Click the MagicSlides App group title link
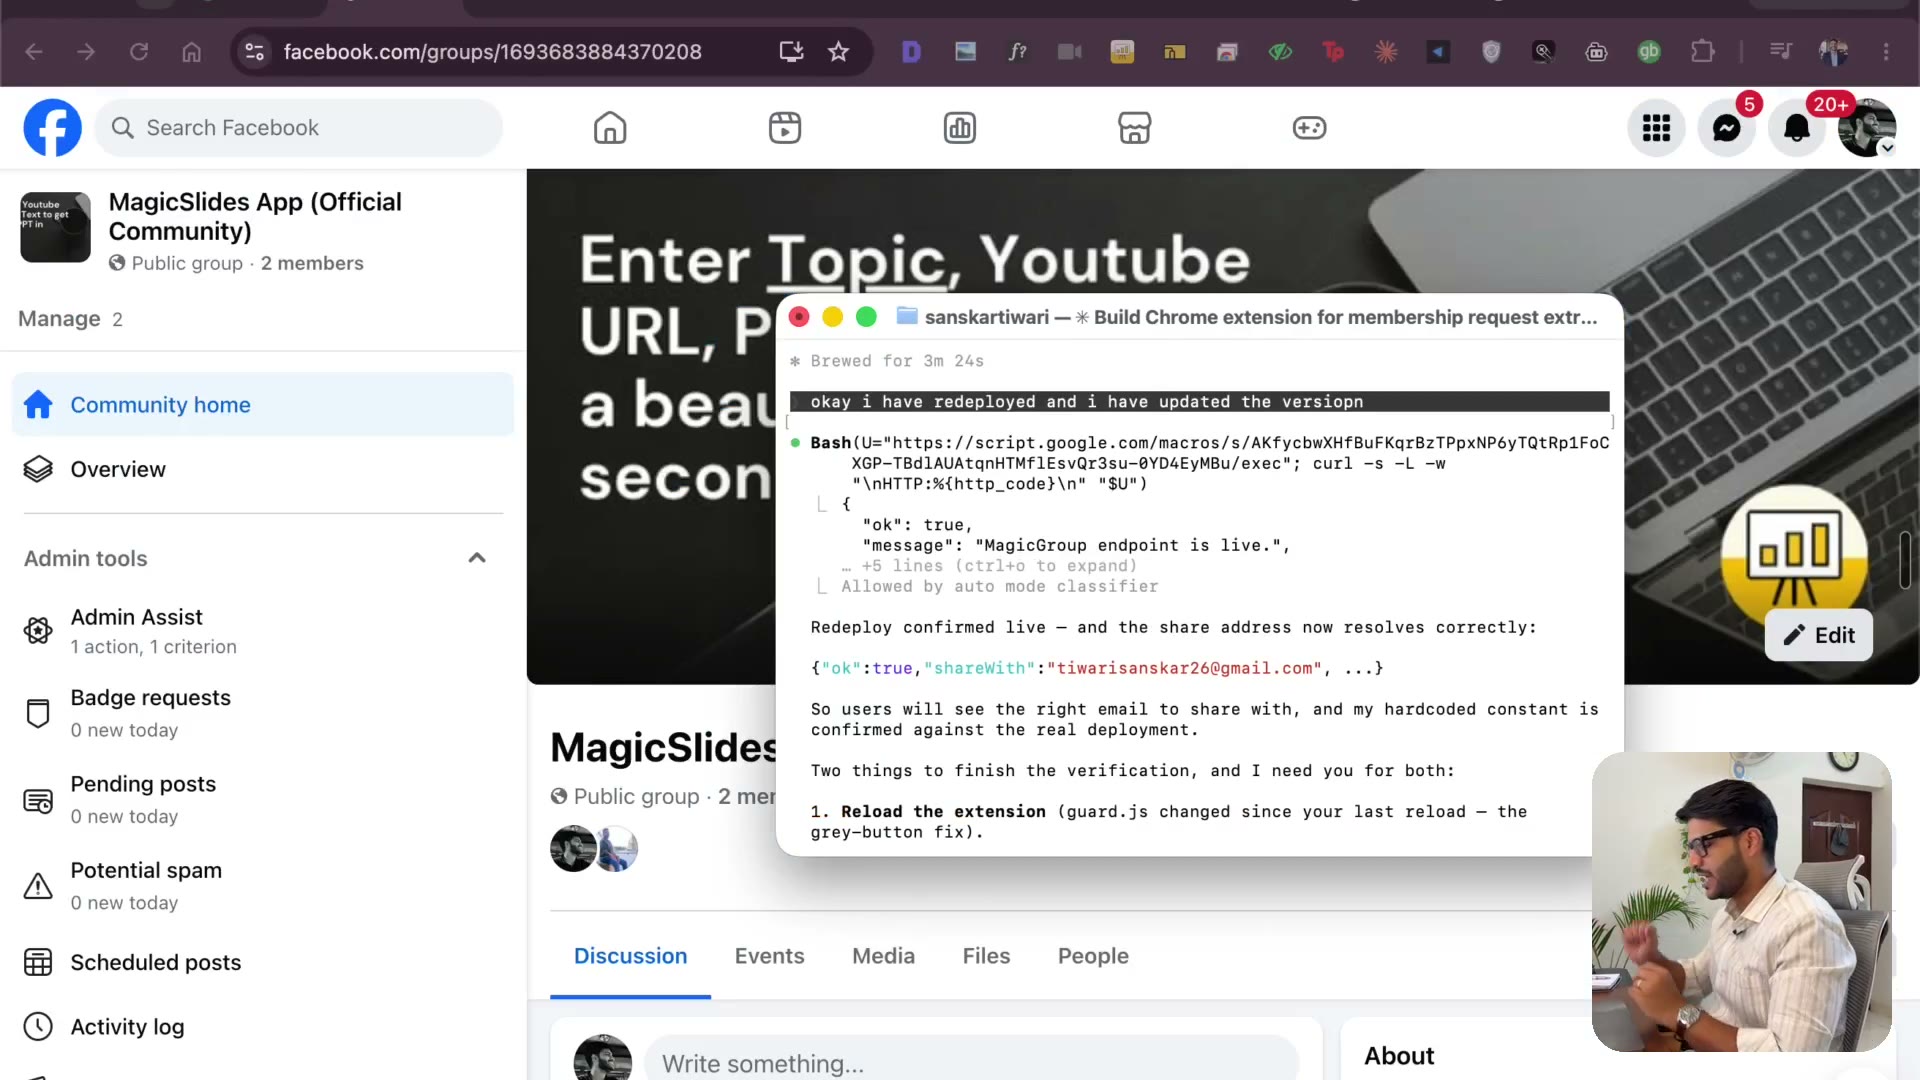The height and width of the screenshot is (1080, 1920). (255, 216)
